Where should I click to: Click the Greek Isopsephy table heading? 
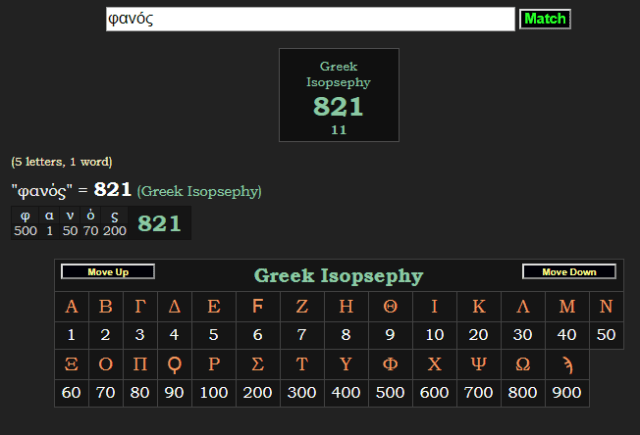[338, 275]
